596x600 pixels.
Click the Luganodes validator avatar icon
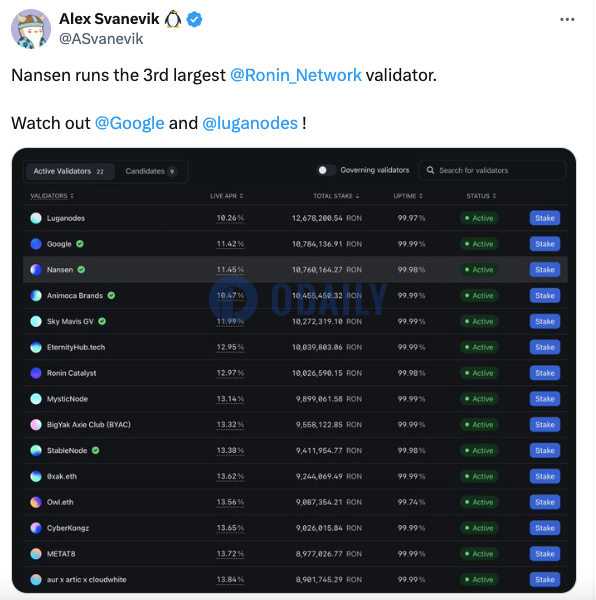pyautogui.click(x=36, y=218)
